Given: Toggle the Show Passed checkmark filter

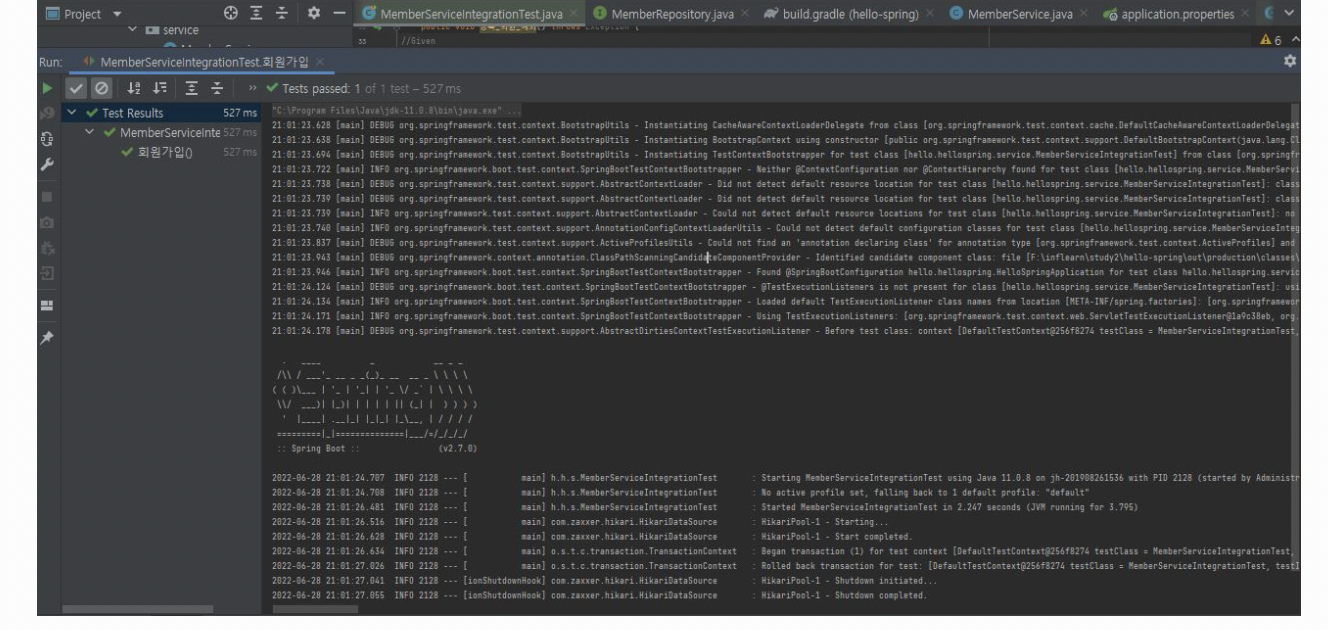Looking at the screenshot, I should [x=76, y=88].
